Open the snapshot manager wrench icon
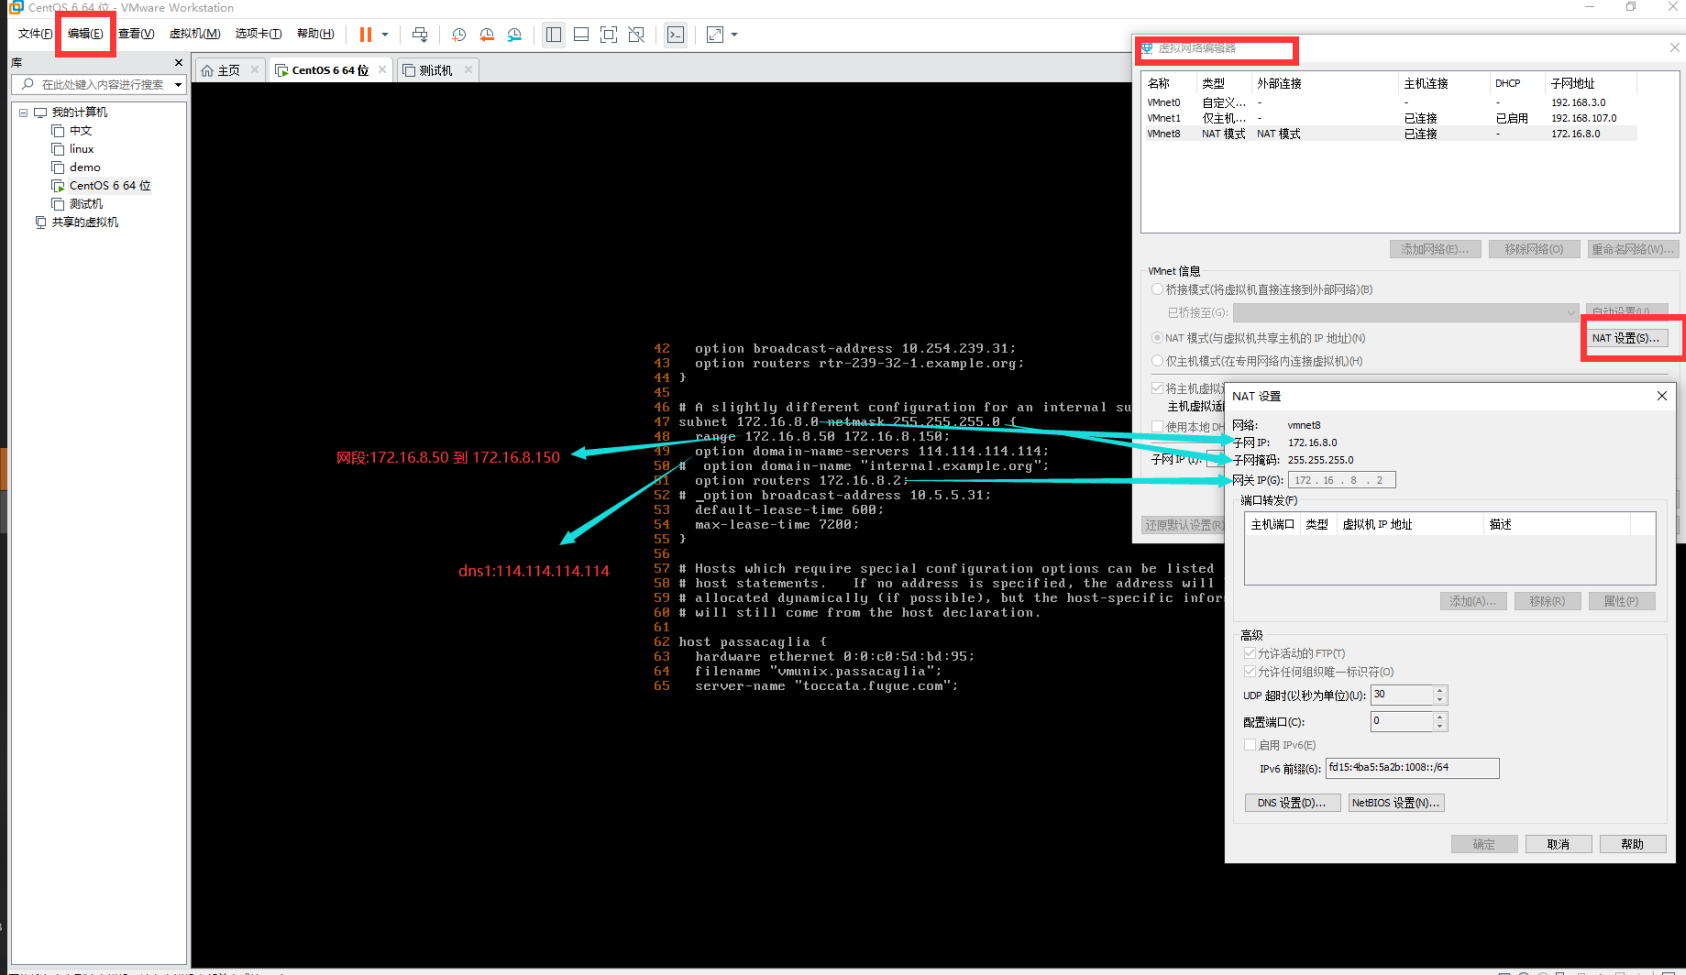 click(514, 34)
